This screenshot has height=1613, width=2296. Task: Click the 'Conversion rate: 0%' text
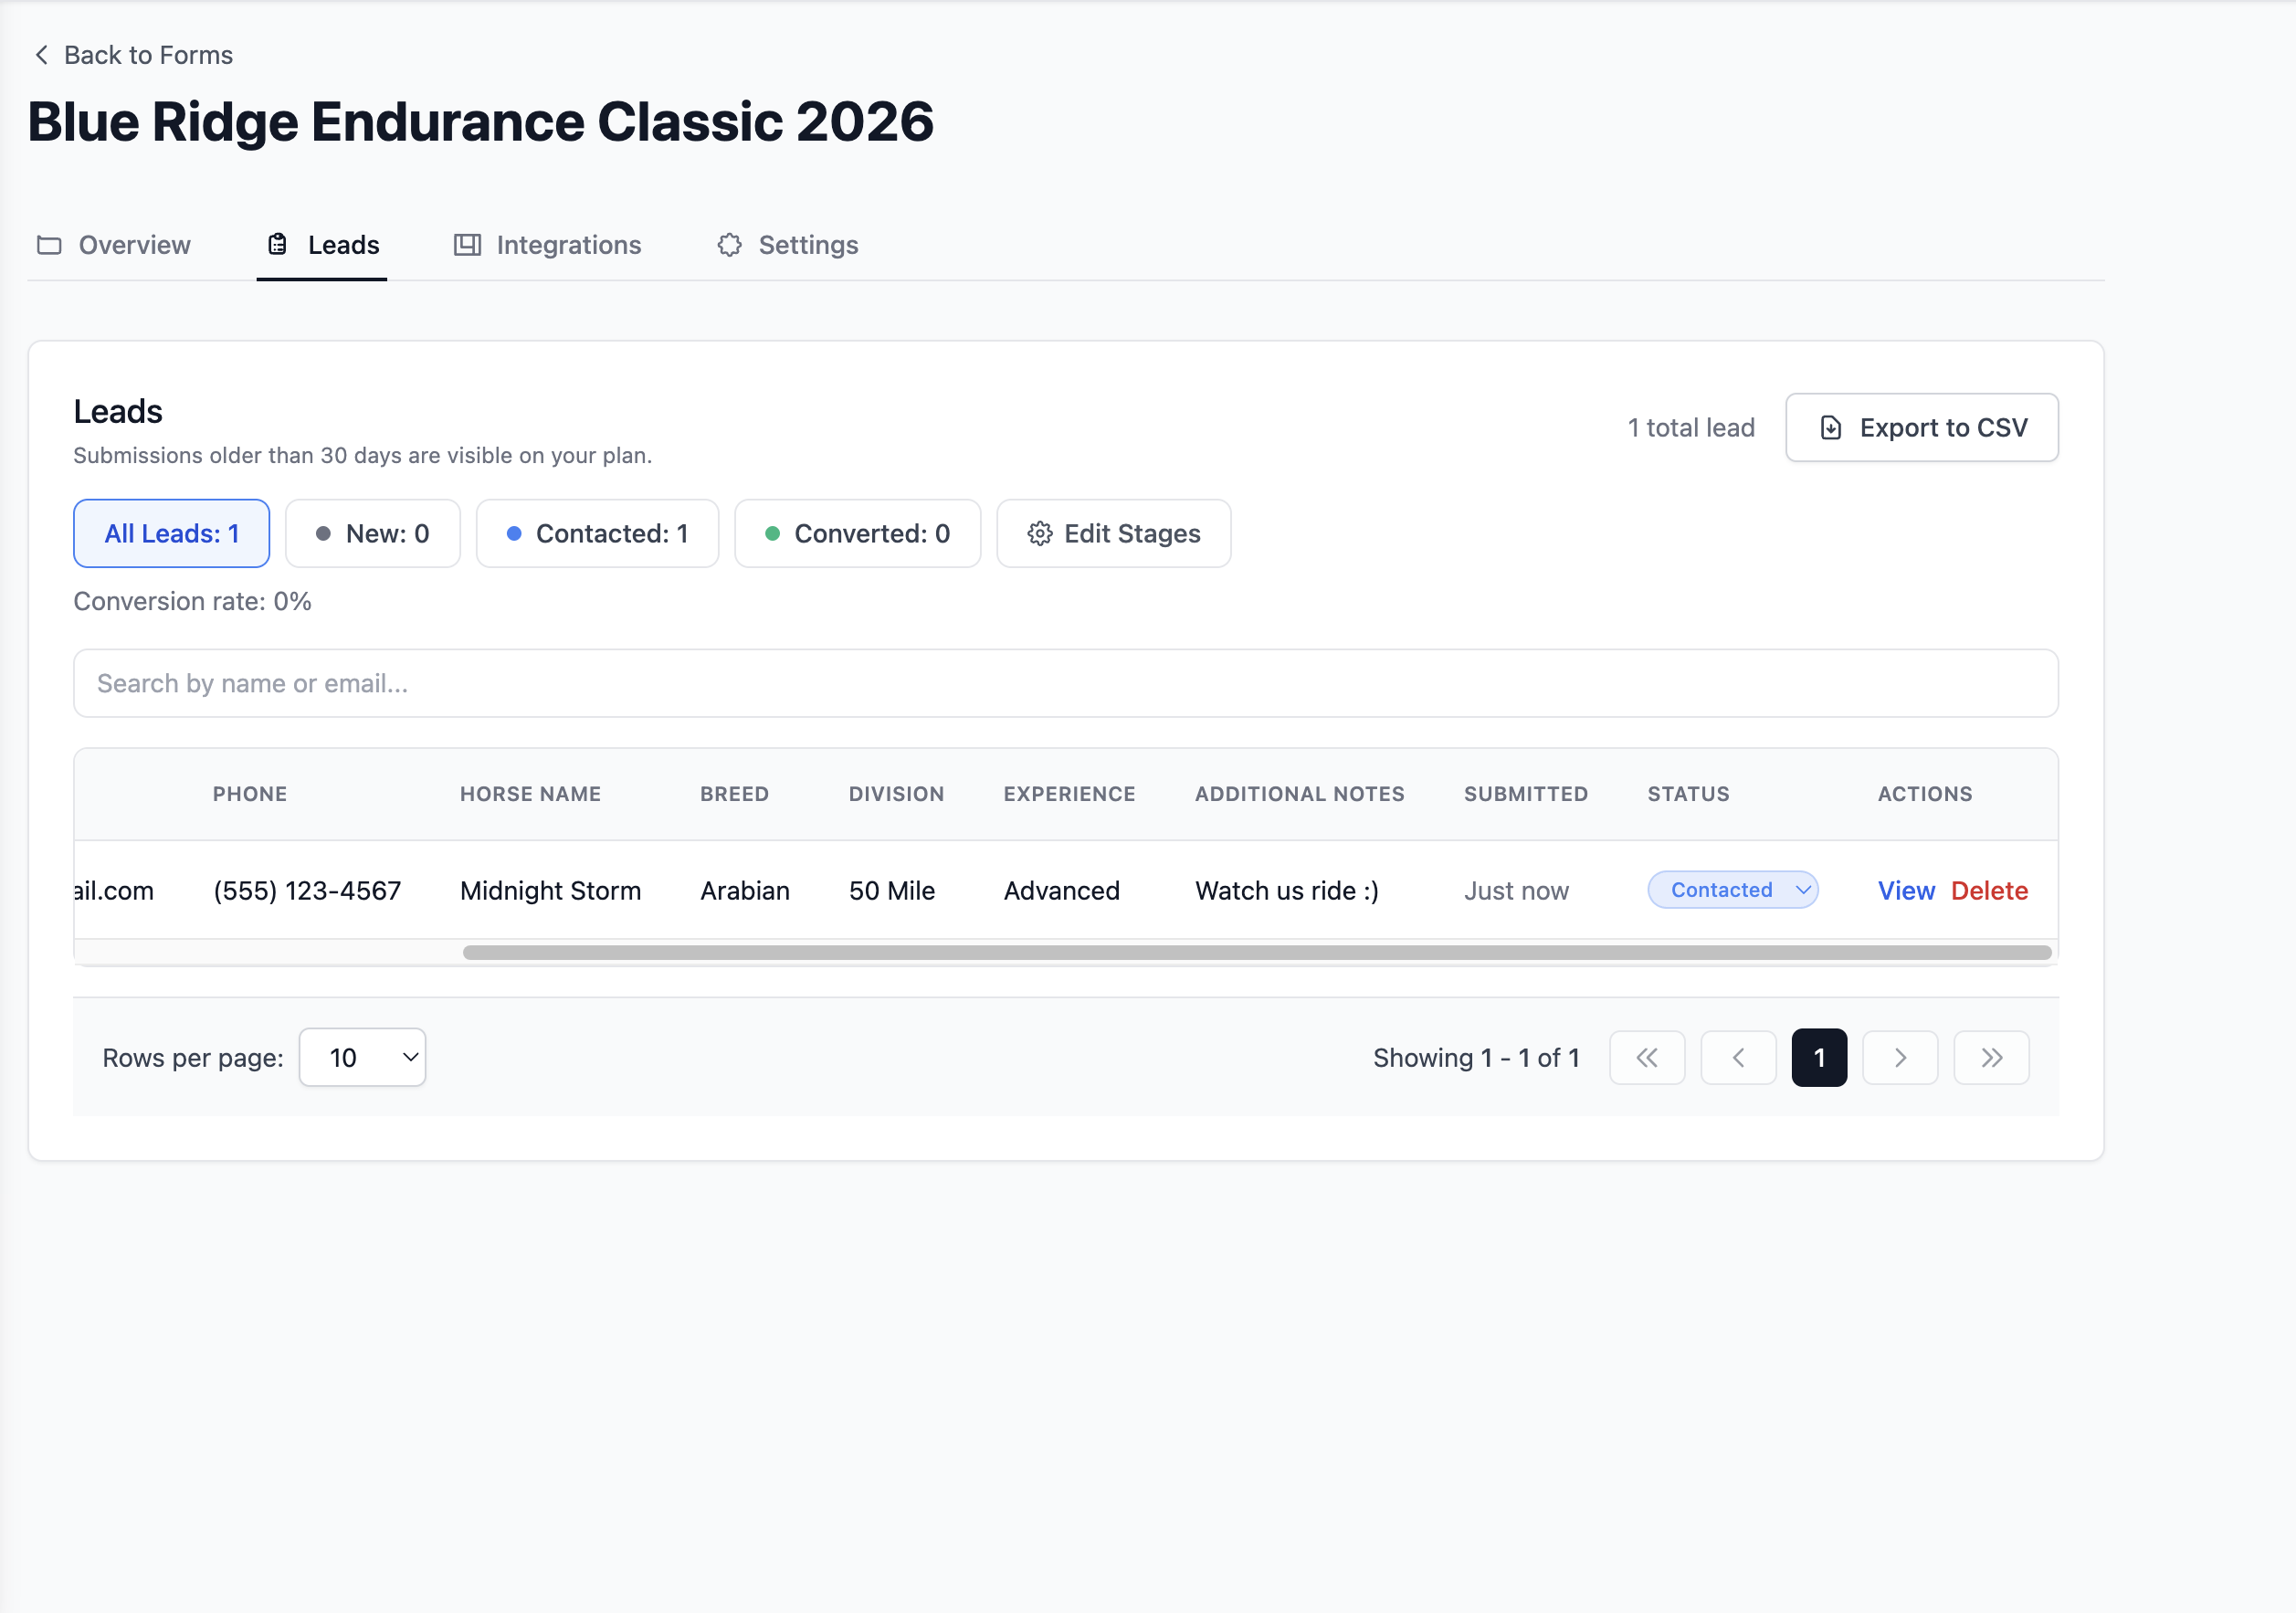tap(193, 602)
